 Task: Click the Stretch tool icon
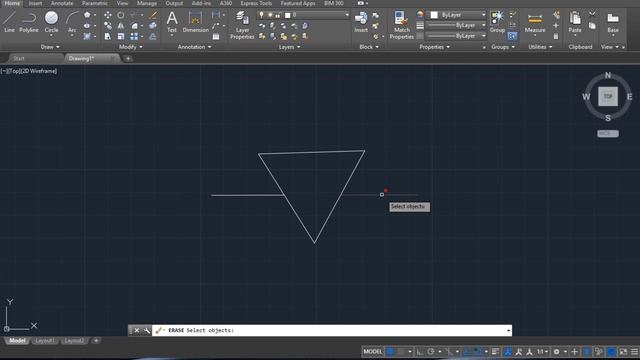pyautogui.click(x=108, y=36)
